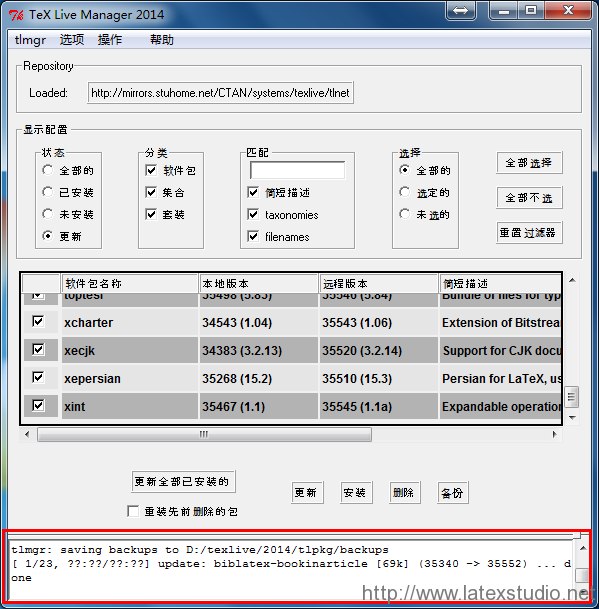The image size is (599, 609).
Task: Toggle 套装 category checkbox
Action: pos(151,214)
